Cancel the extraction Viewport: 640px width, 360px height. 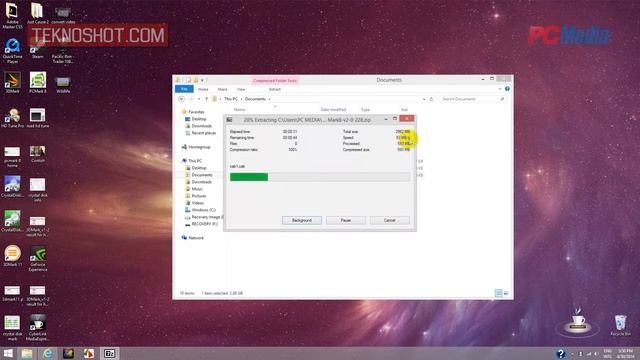pyautogui.click(x=389, y=220)
